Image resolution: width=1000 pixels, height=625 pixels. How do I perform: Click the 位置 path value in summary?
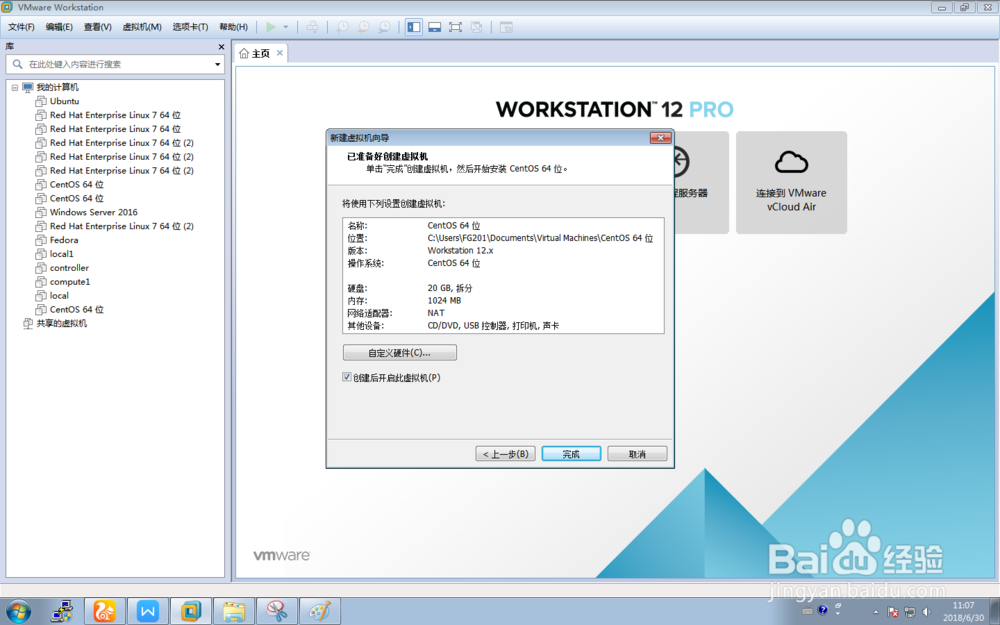pos(540,238)
